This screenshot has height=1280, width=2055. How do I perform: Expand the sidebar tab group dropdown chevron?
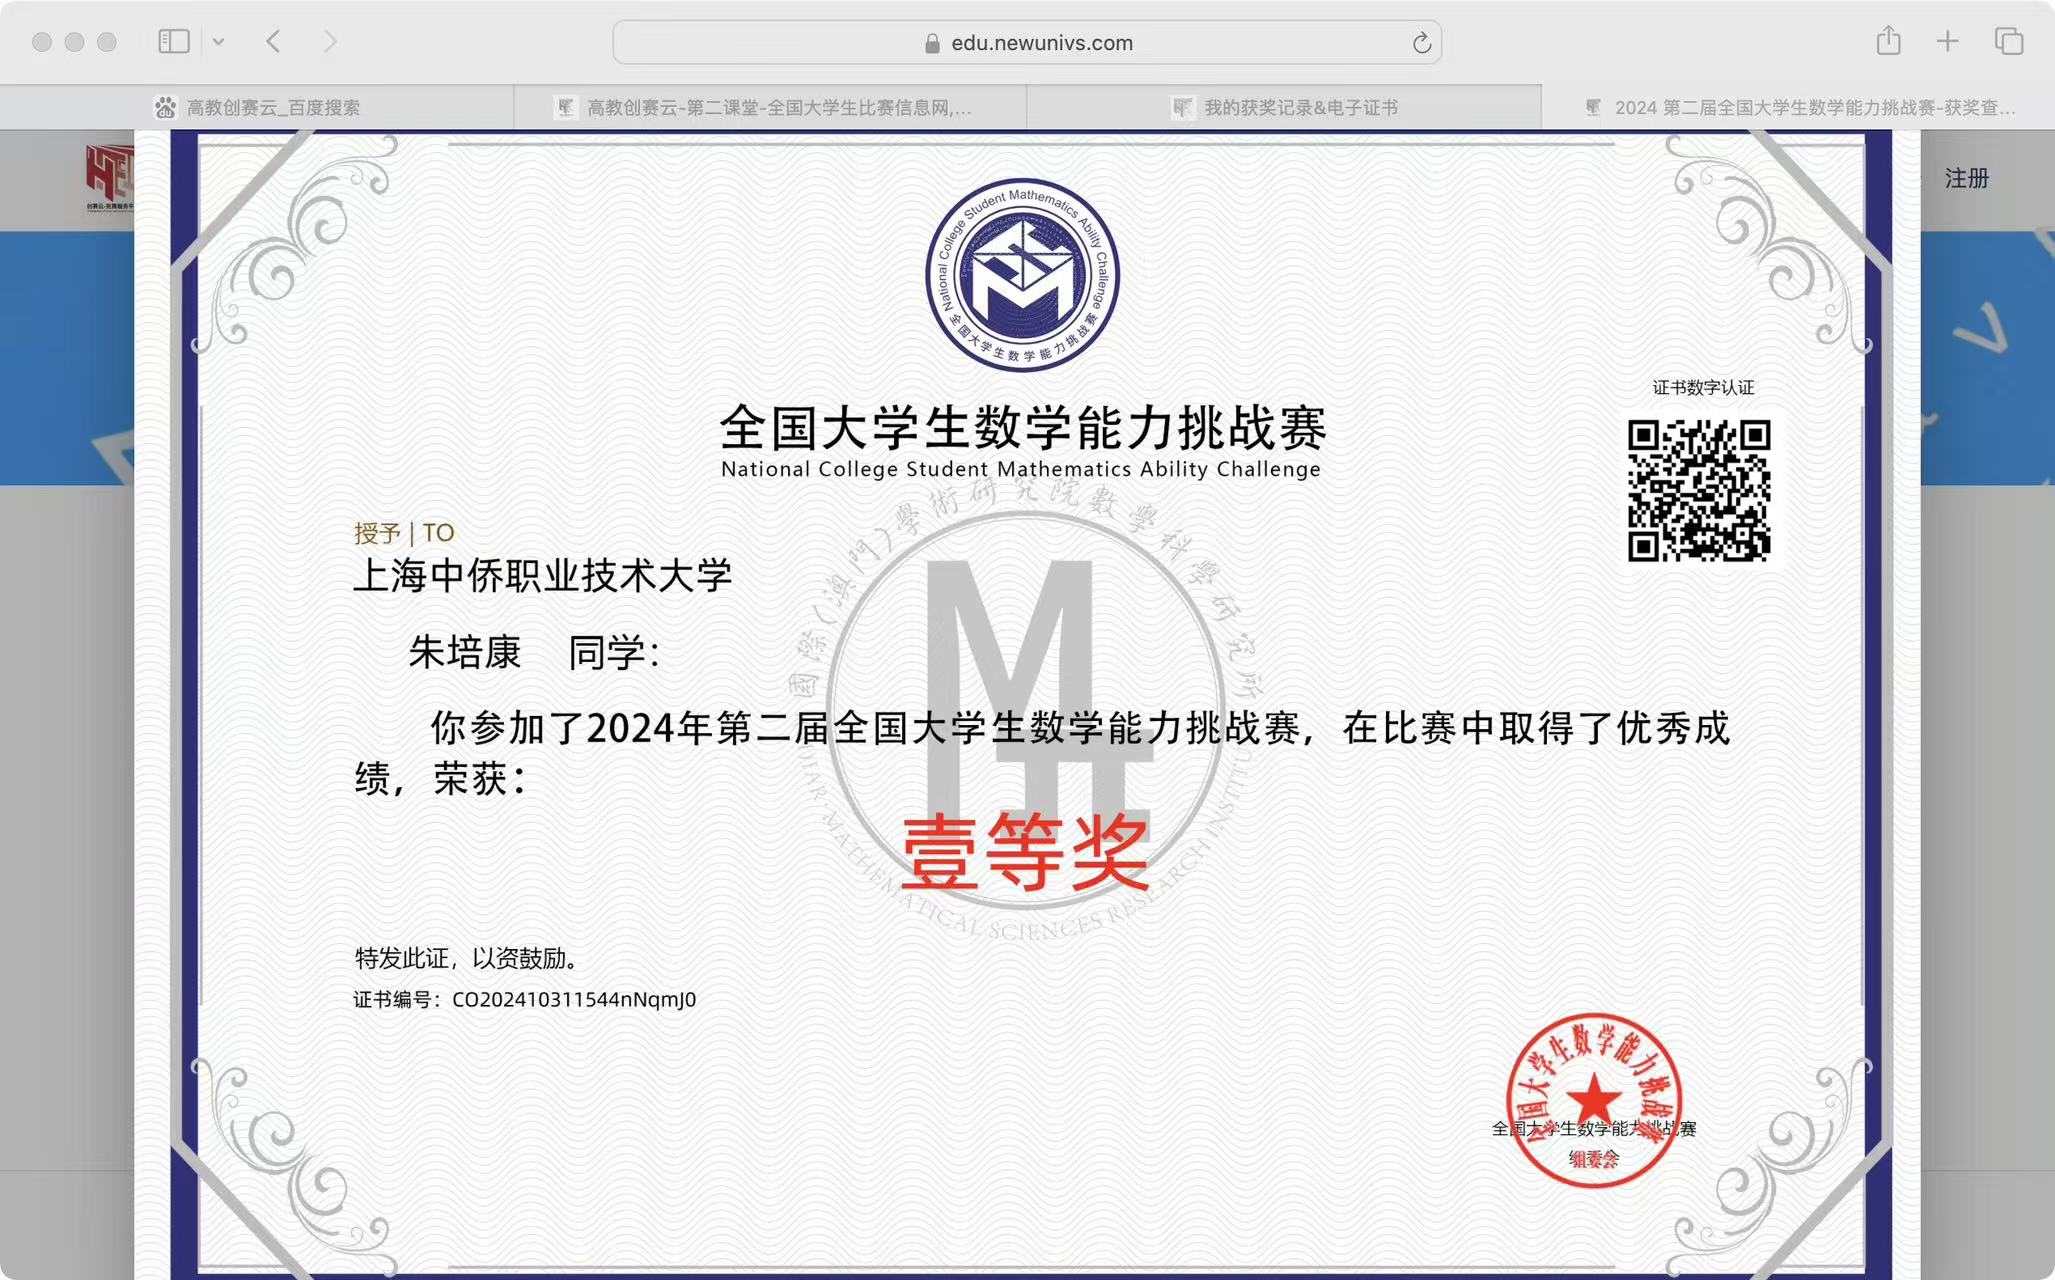click(x=218, y=42)
